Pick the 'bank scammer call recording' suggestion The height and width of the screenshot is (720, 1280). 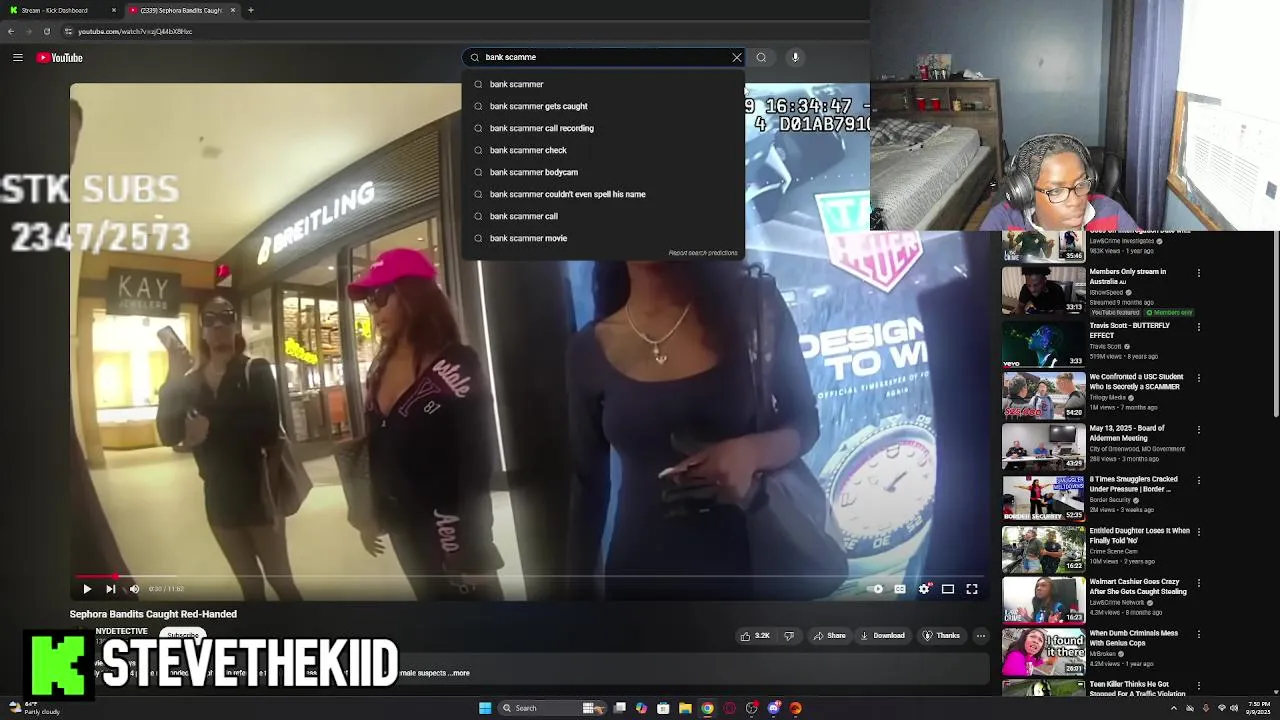pyautogui.click(x=604, y=128)
